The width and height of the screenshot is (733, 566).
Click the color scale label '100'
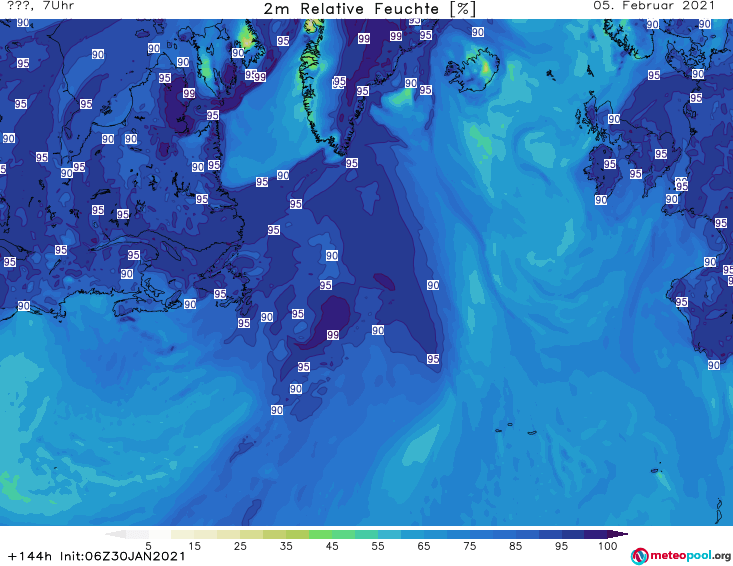tap(608, 546)
